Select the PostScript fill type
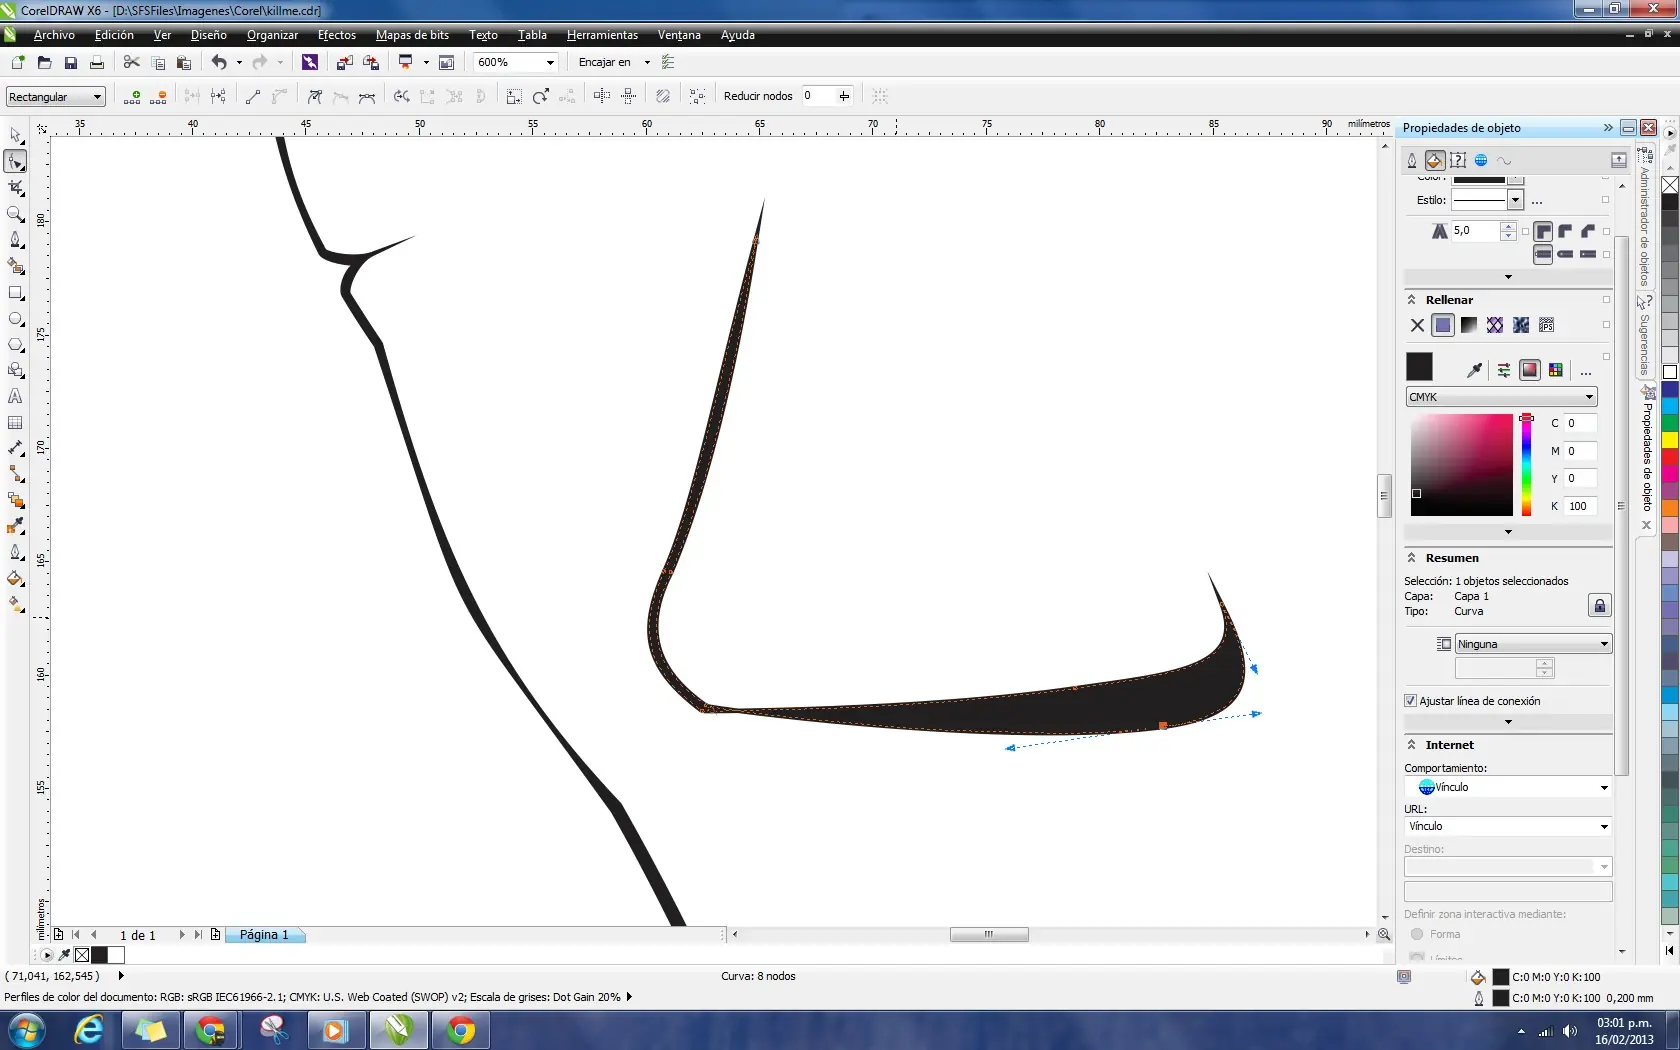1680x1050 pixels. tap(1546, 325)
